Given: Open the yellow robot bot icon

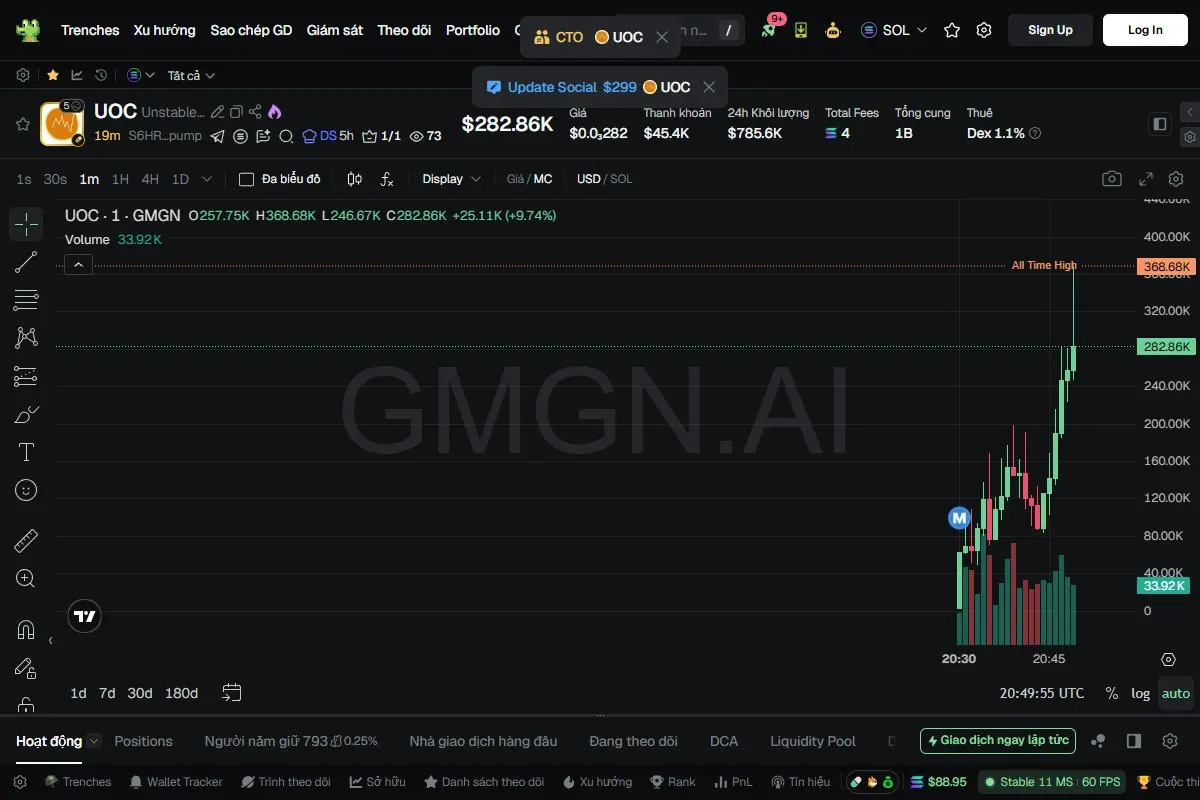Looking at the screenshot, I should tap(833, 30).
